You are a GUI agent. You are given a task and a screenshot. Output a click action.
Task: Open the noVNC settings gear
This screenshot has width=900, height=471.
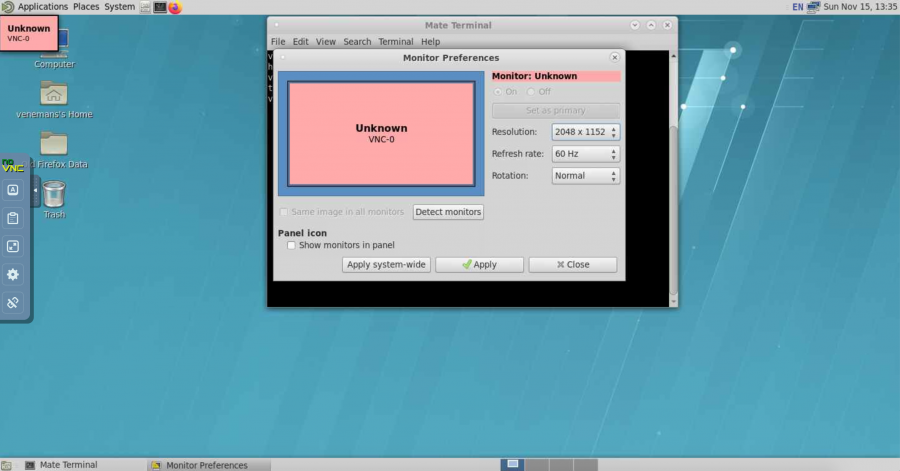[13, 274]
